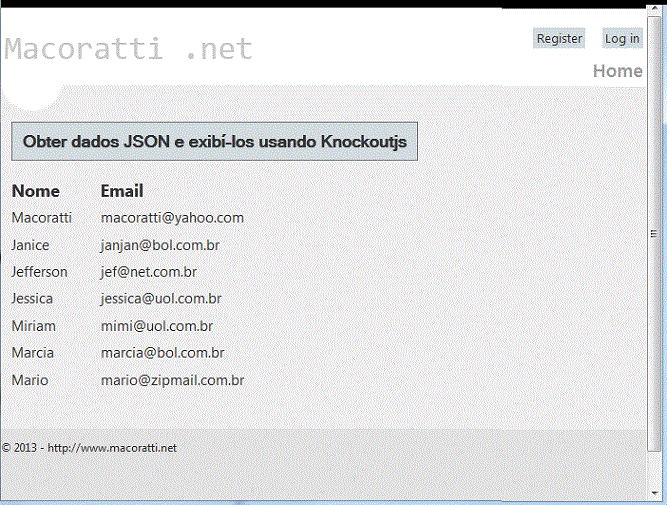Select the name Macoratti in the list
The width and height of the screenshot is (667, 505).
tap(41, 218)
